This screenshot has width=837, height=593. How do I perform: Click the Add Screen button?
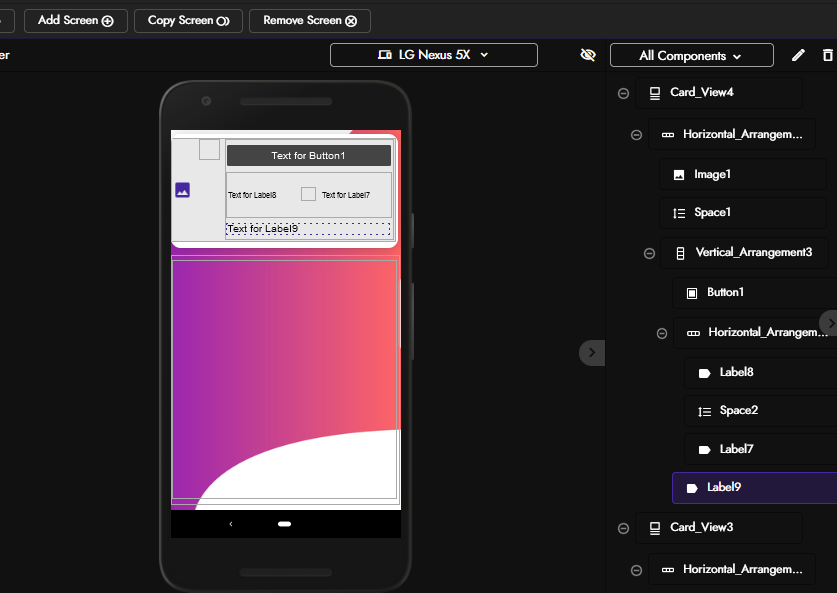[x=75, y=20]
